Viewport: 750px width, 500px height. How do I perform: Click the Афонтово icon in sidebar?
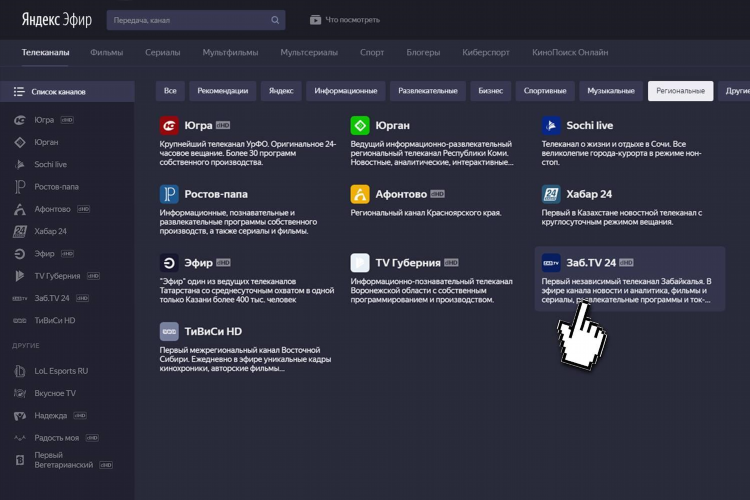click(20, 209)
